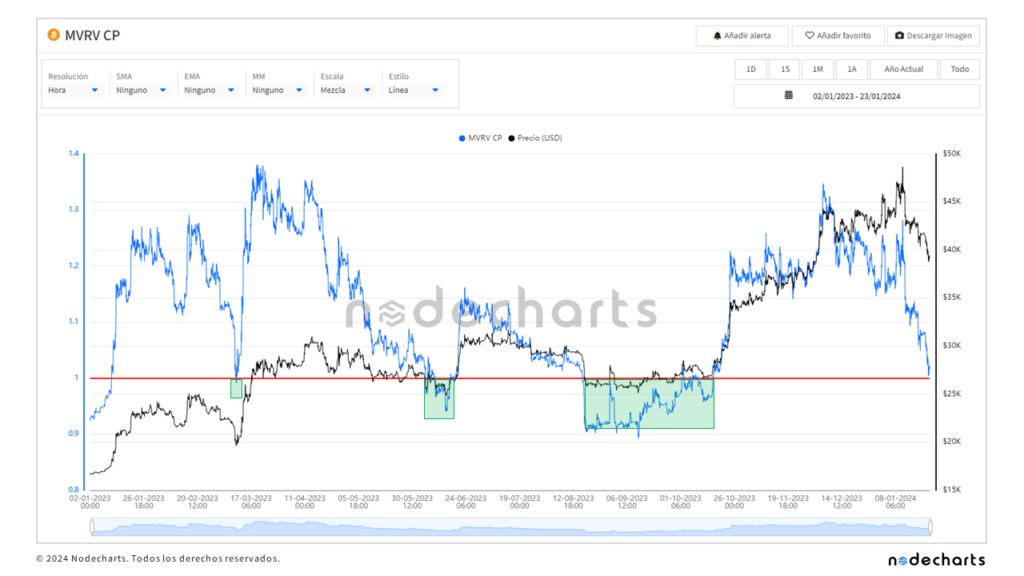Select the 1D time range
The height and width of the screenshot is (576, 1024).
coord(751,69)
